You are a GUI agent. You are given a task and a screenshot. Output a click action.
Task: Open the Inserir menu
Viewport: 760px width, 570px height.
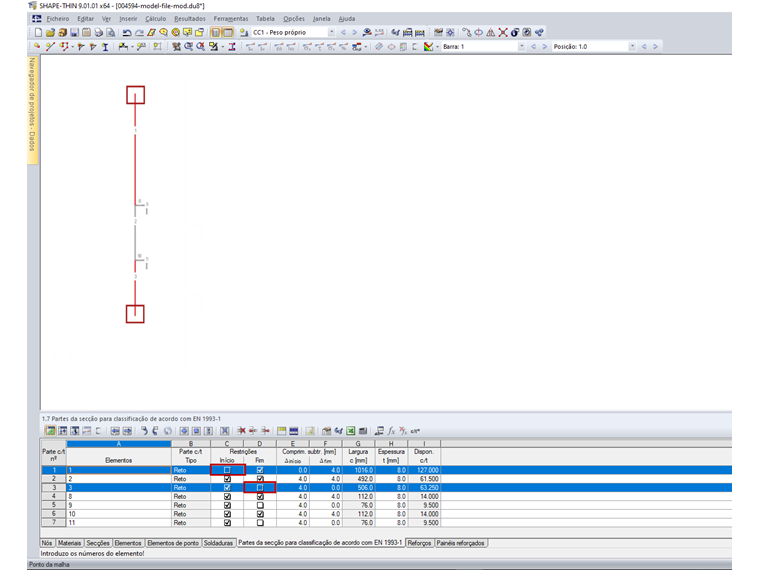point(128,19)
